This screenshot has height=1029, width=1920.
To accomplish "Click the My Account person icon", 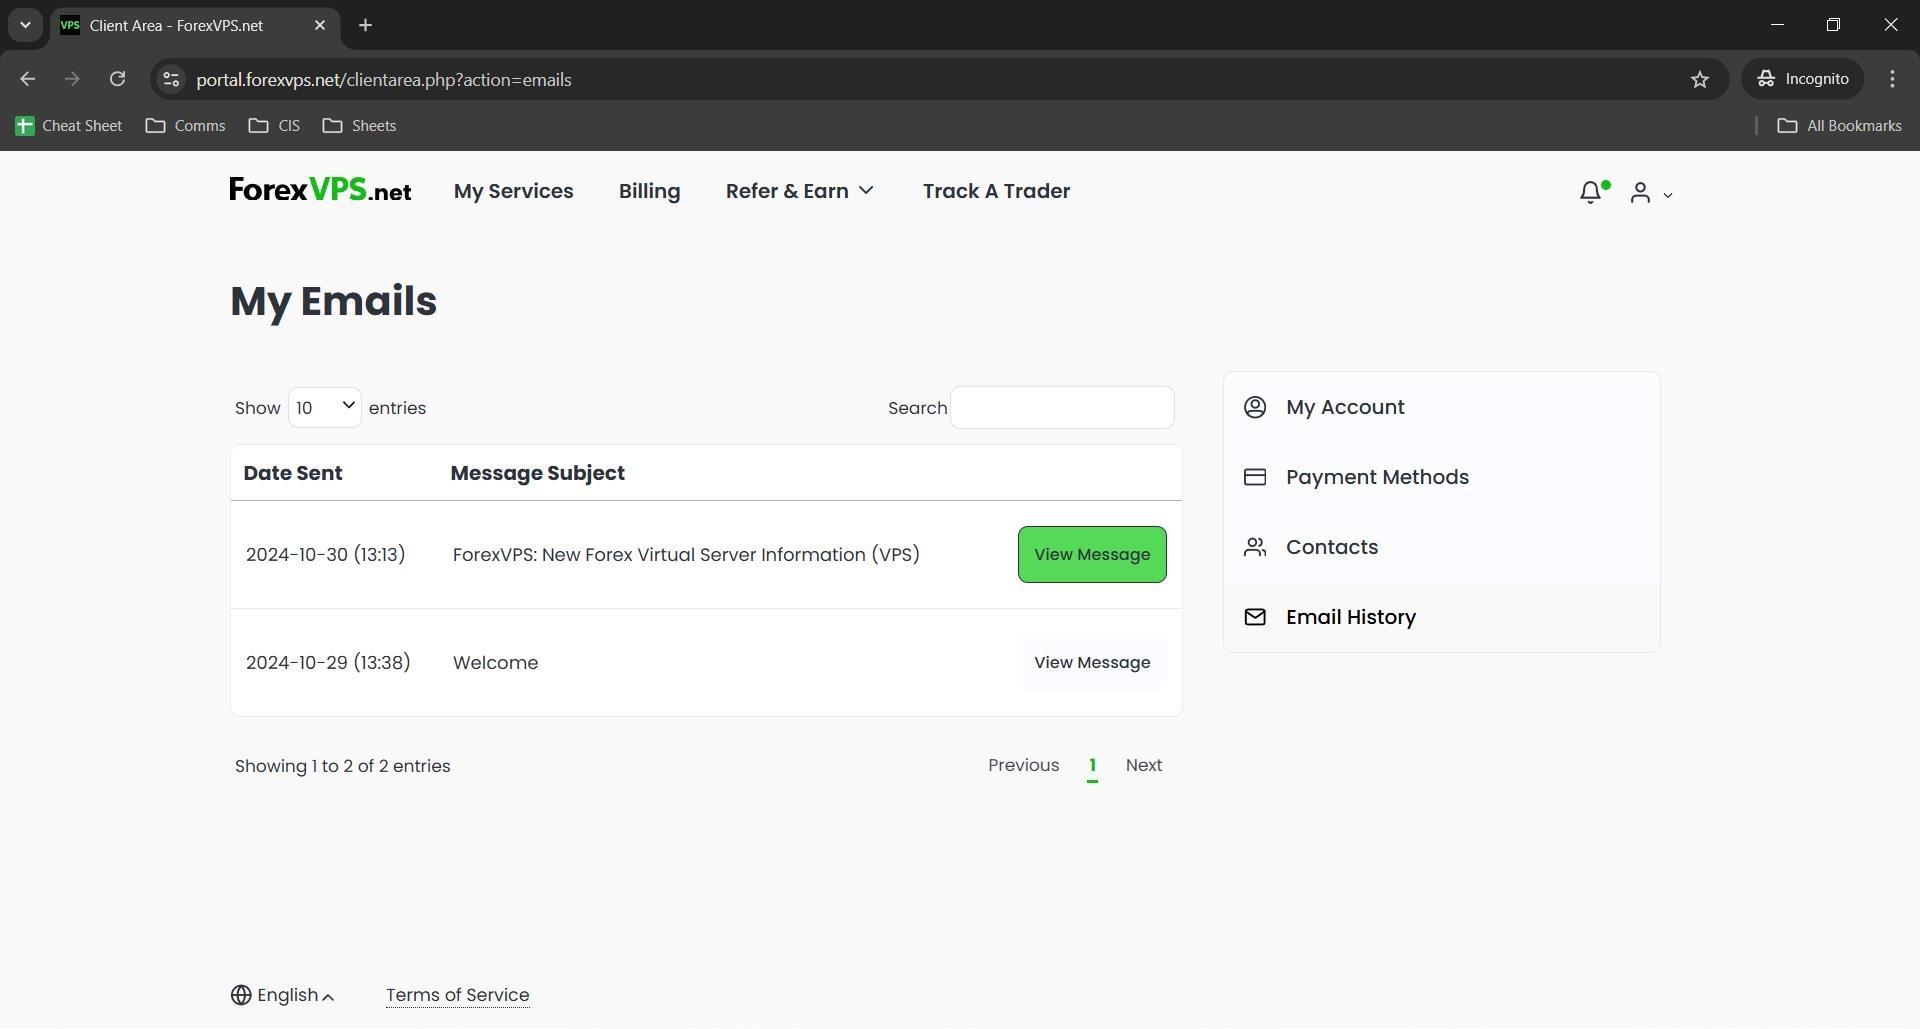I will [1255, 407].
